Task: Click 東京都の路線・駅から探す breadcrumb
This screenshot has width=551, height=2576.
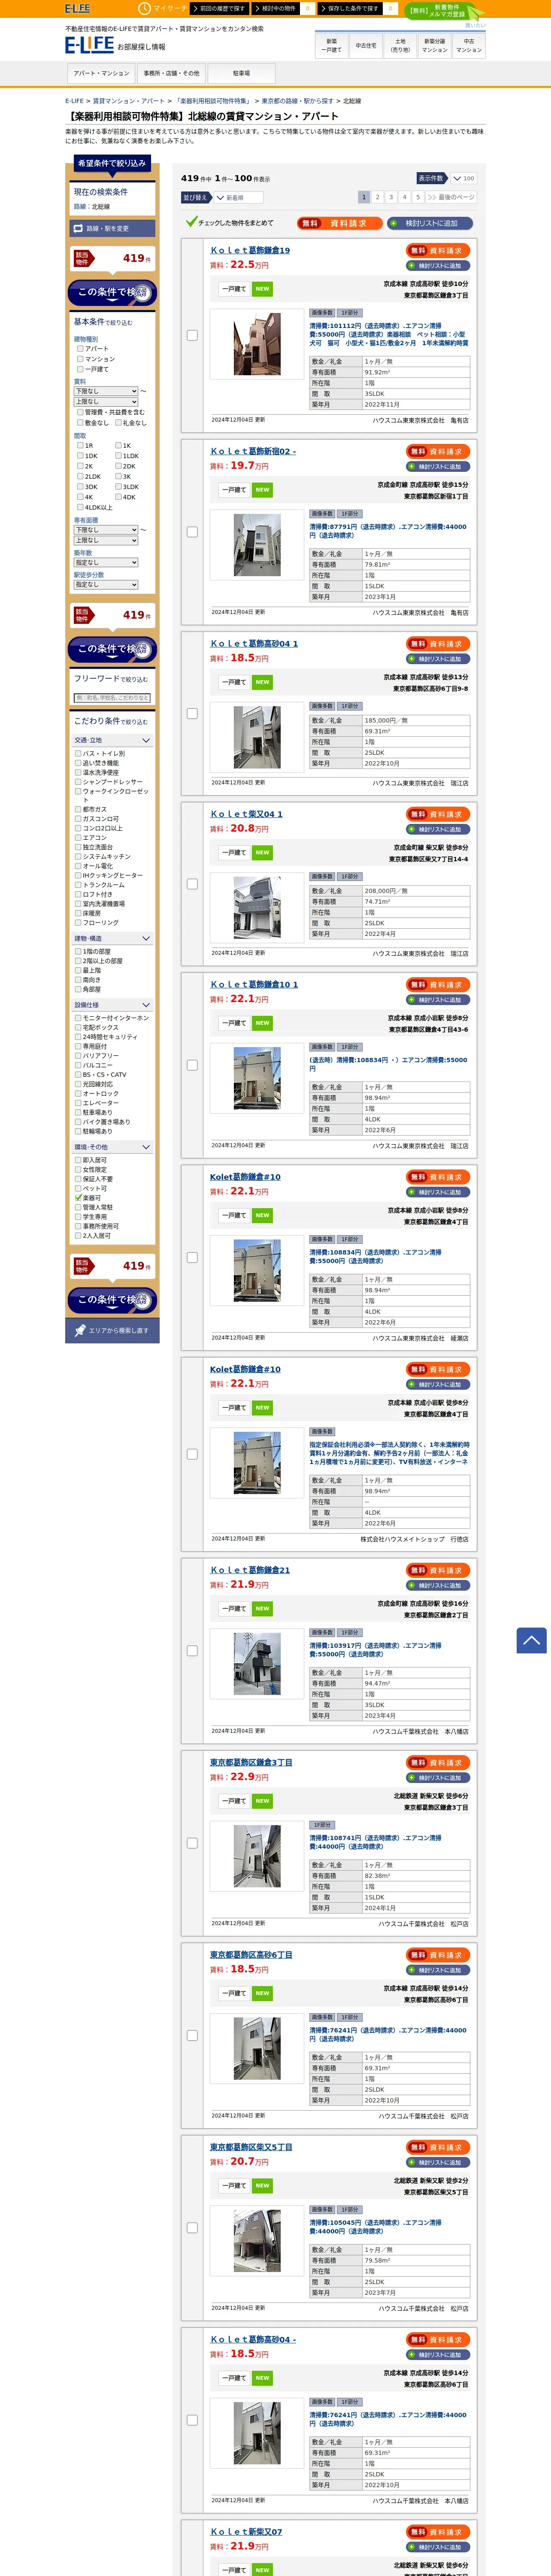Action: [x=298, y=101]
